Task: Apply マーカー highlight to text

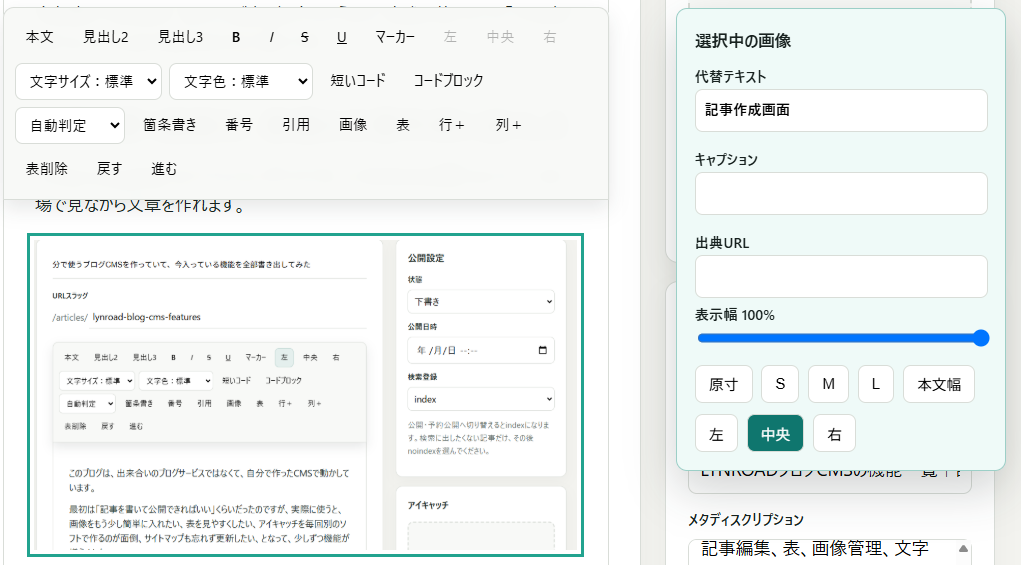Action: 395,37
